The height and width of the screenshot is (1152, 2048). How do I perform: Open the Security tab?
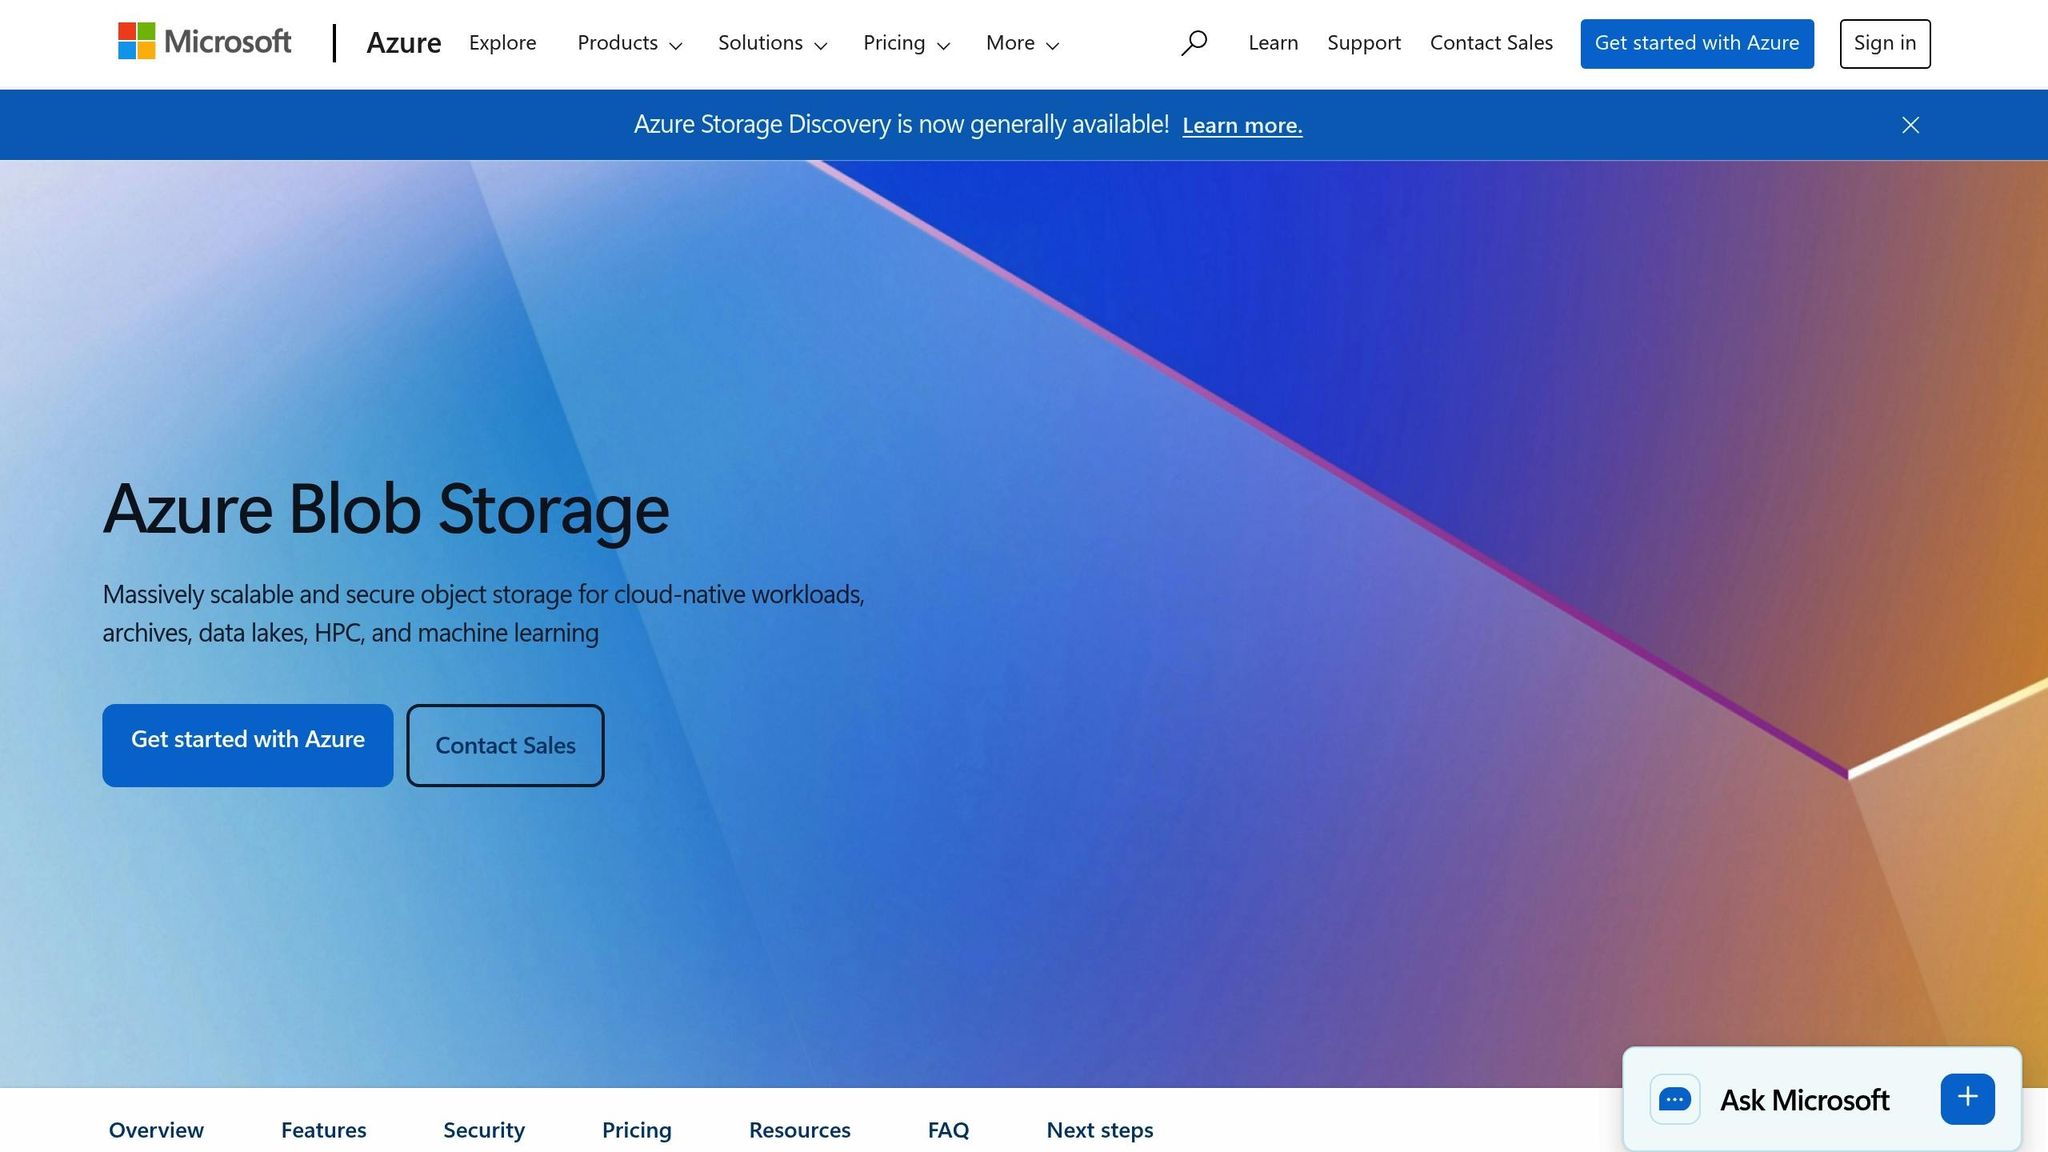(x=484, y=1130)
